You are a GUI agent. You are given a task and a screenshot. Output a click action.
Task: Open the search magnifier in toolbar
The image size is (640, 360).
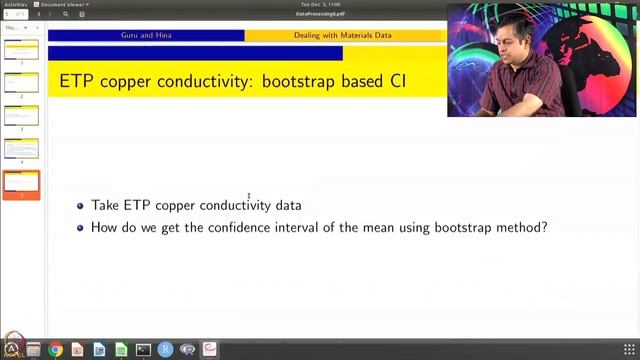coord(65,14)
